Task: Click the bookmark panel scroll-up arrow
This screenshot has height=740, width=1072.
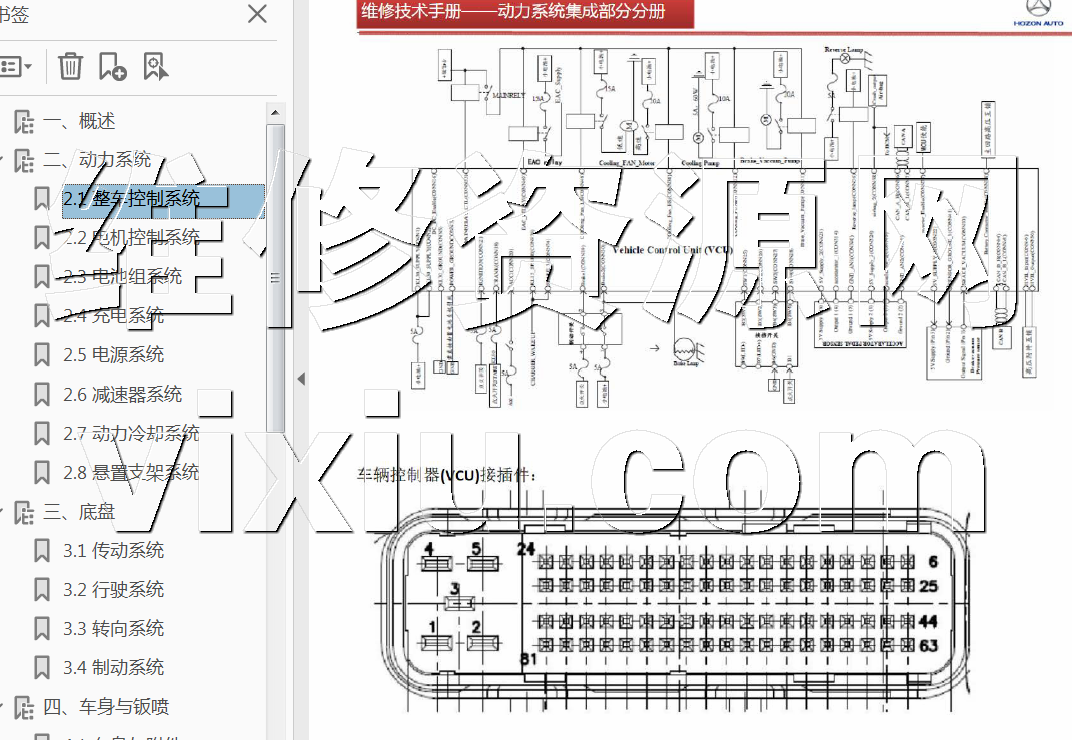Action: point(275,111)
